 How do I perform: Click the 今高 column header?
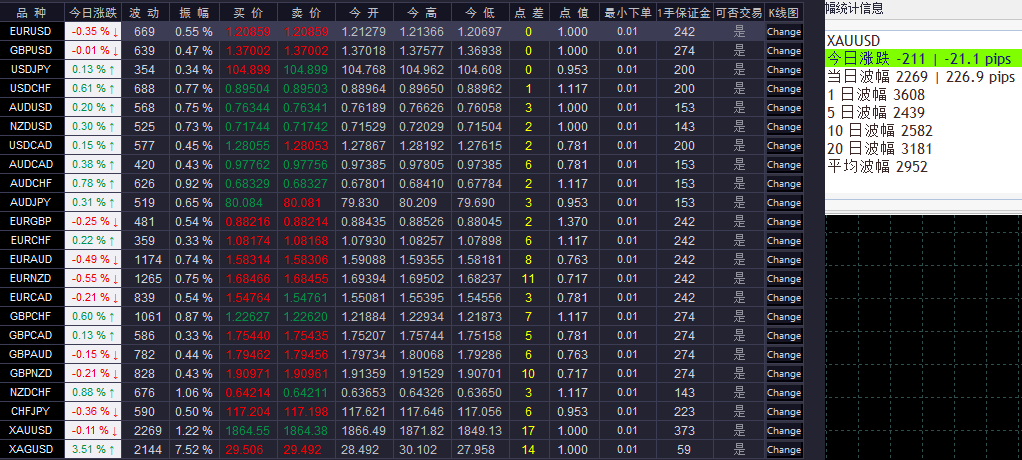pyautogui.click(x=422, y=12)
